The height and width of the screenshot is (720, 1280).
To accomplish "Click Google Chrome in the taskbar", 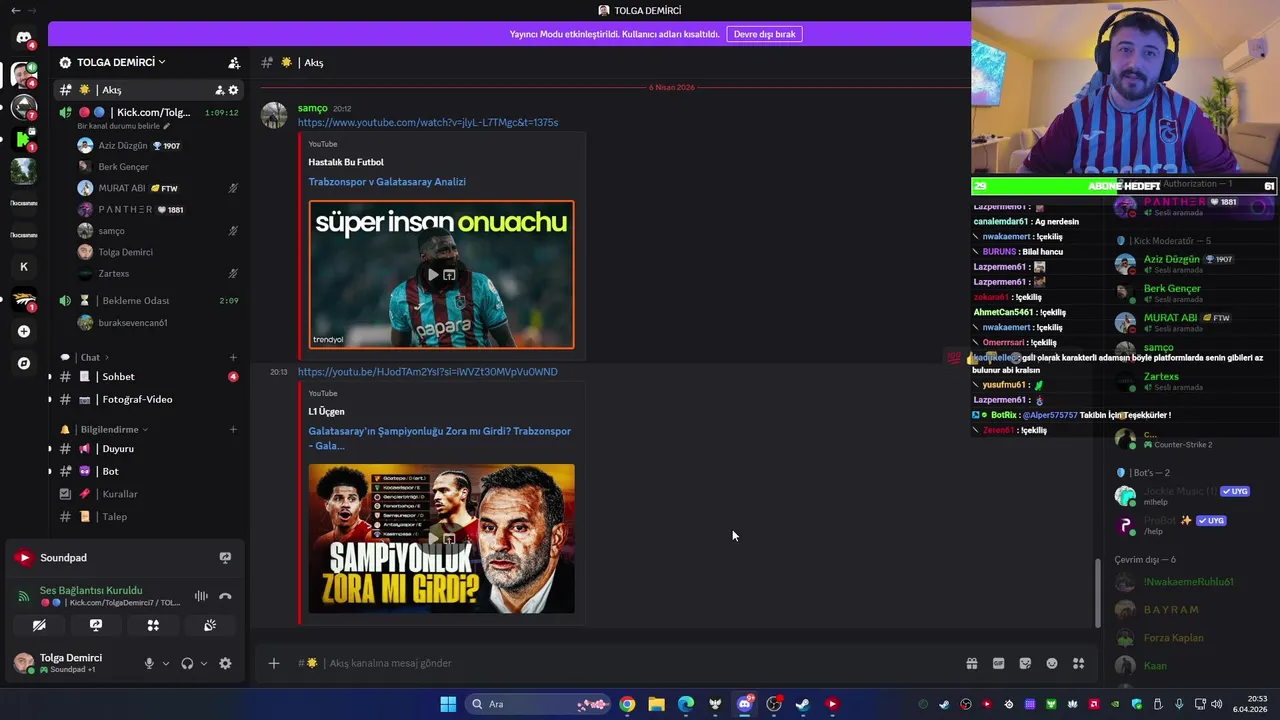I will coord(627,704).
